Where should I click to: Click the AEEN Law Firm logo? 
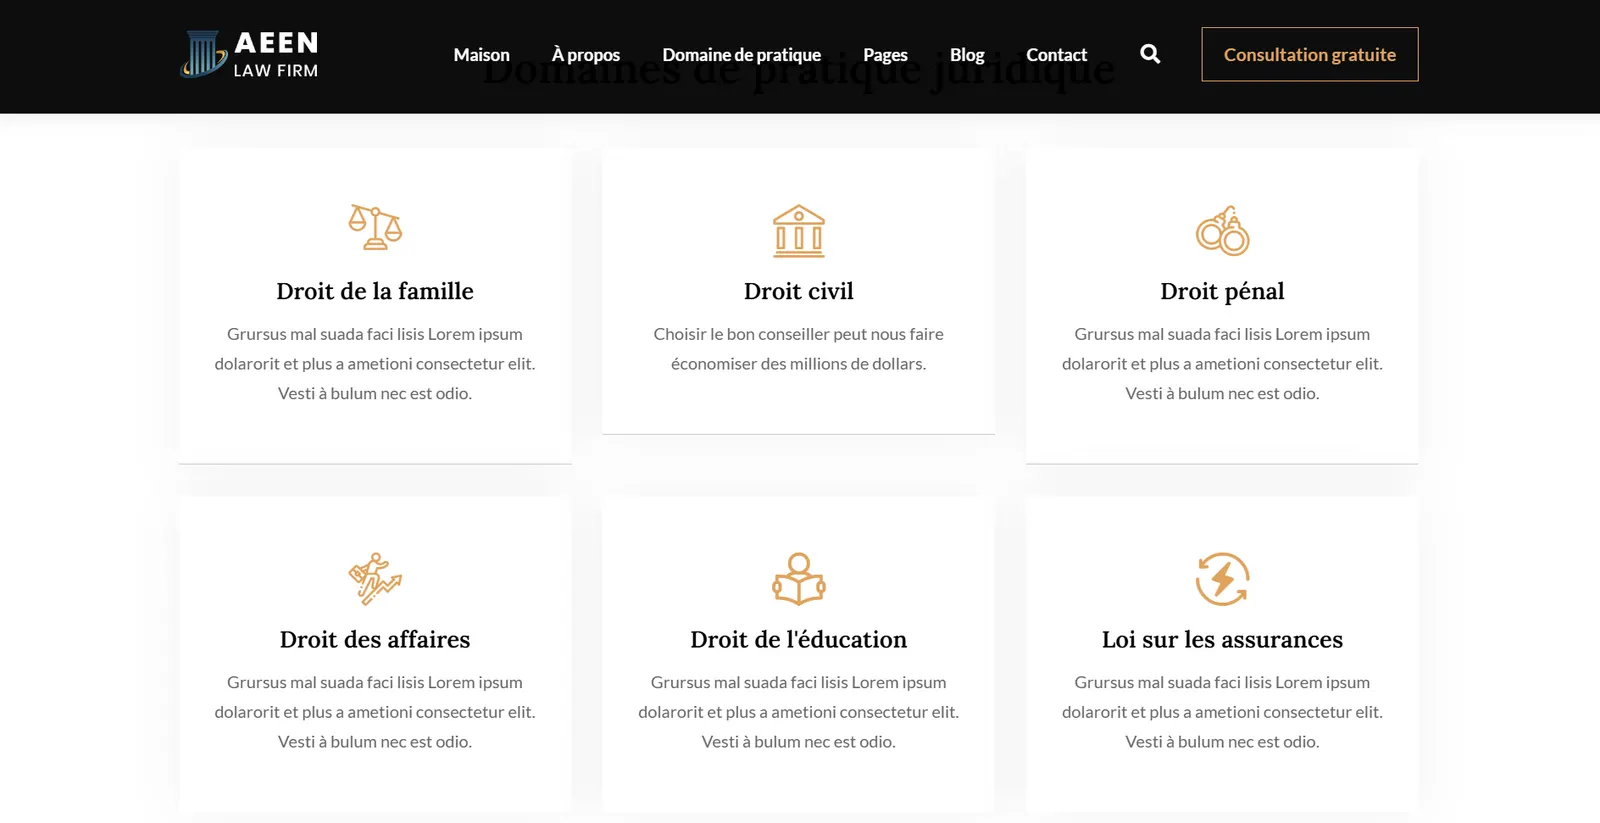coord(249,54)
